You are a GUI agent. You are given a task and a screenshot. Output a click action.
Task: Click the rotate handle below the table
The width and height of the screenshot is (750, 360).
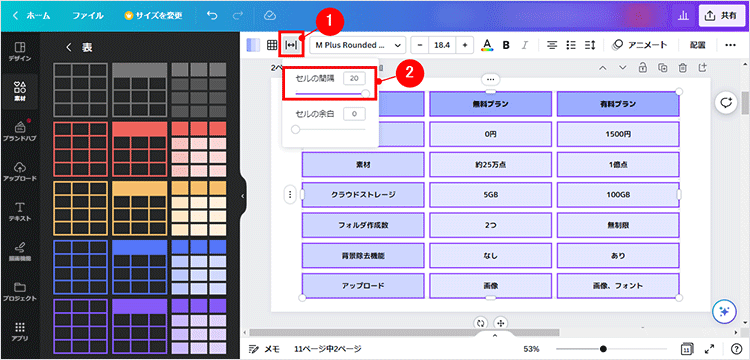tap(481, 323)
